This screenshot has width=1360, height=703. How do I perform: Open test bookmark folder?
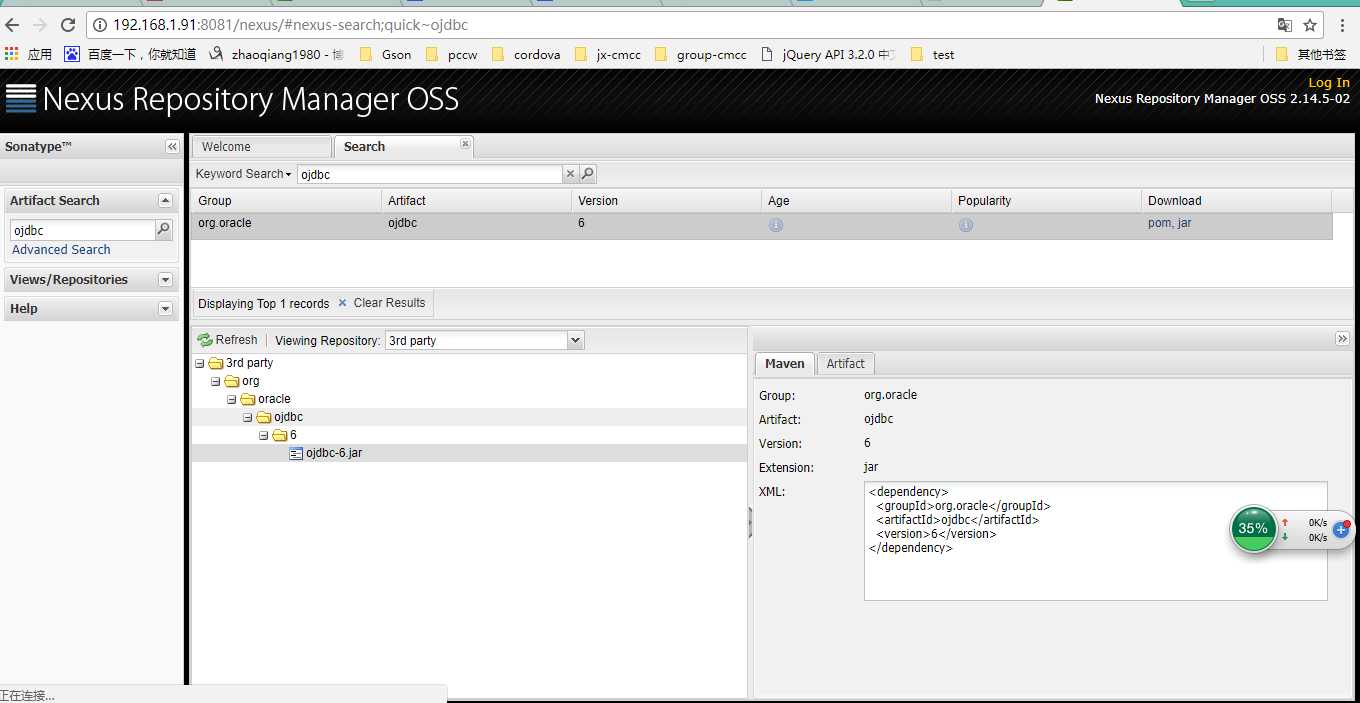coord(932,54)
